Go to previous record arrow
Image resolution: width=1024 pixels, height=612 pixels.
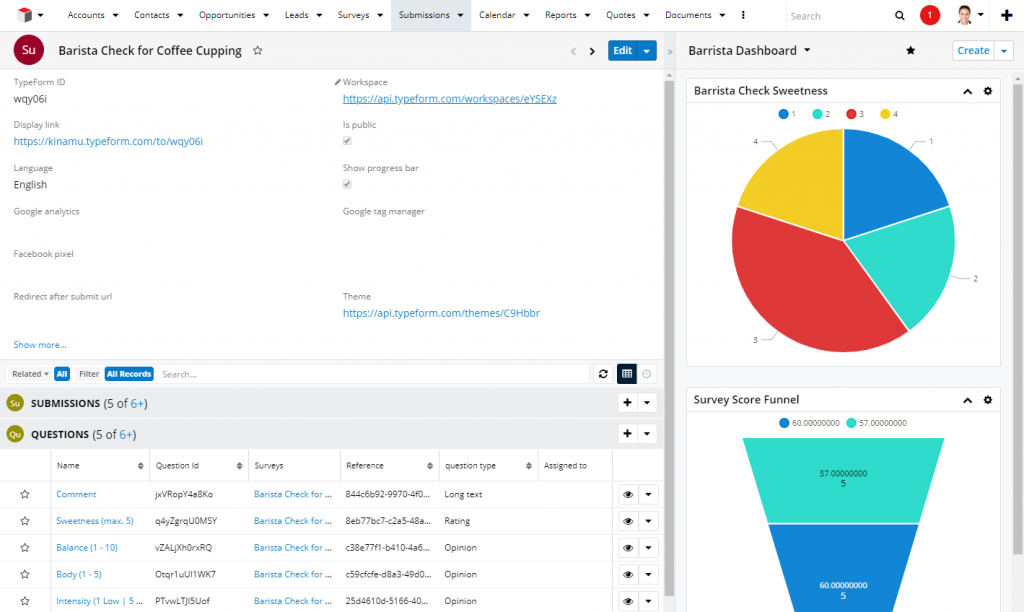coord(573,51)
